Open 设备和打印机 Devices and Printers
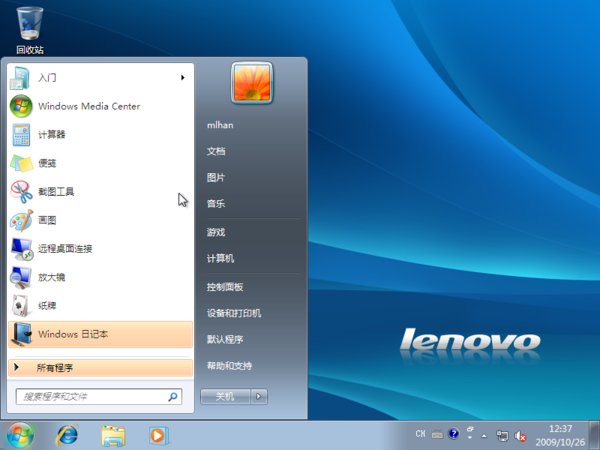 coord(234,313)
